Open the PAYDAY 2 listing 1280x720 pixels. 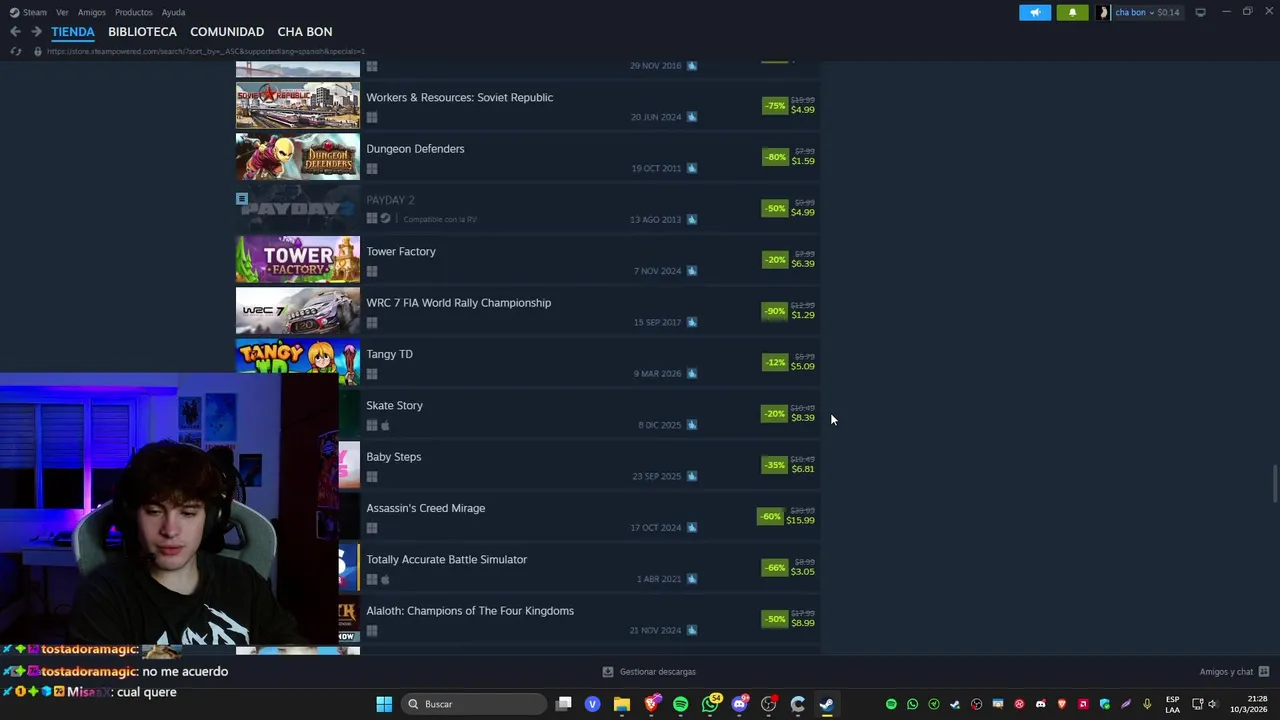pos(528,208)
